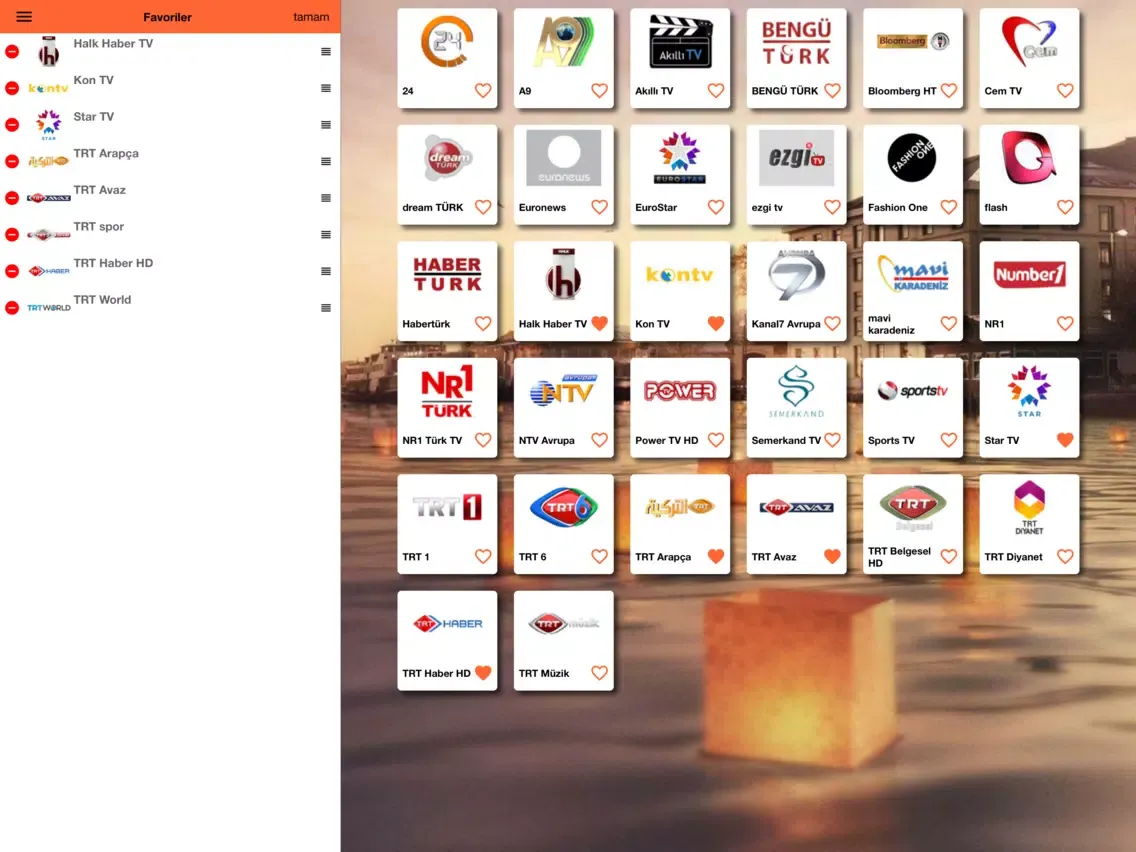Unfavorite Kon TV via filled heart

tap(716, 323)
